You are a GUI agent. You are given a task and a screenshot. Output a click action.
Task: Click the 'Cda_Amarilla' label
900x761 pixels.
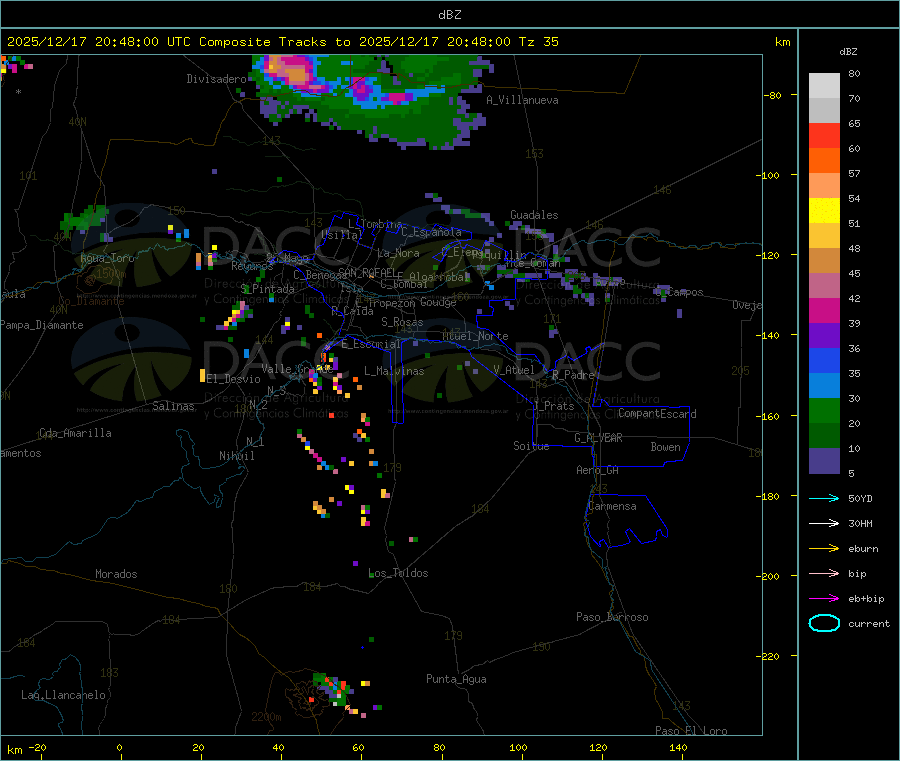coord(75,433)
